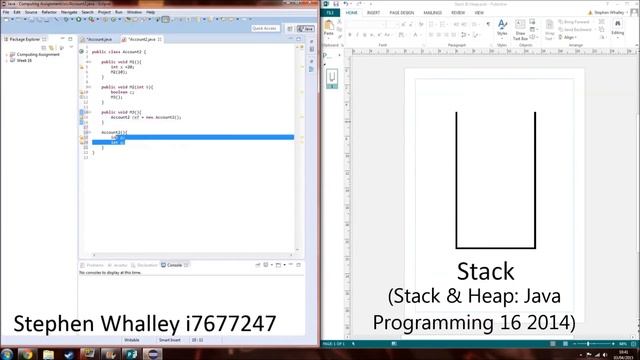Switch to the Account.java editor tab

click(x=97, y=39)
